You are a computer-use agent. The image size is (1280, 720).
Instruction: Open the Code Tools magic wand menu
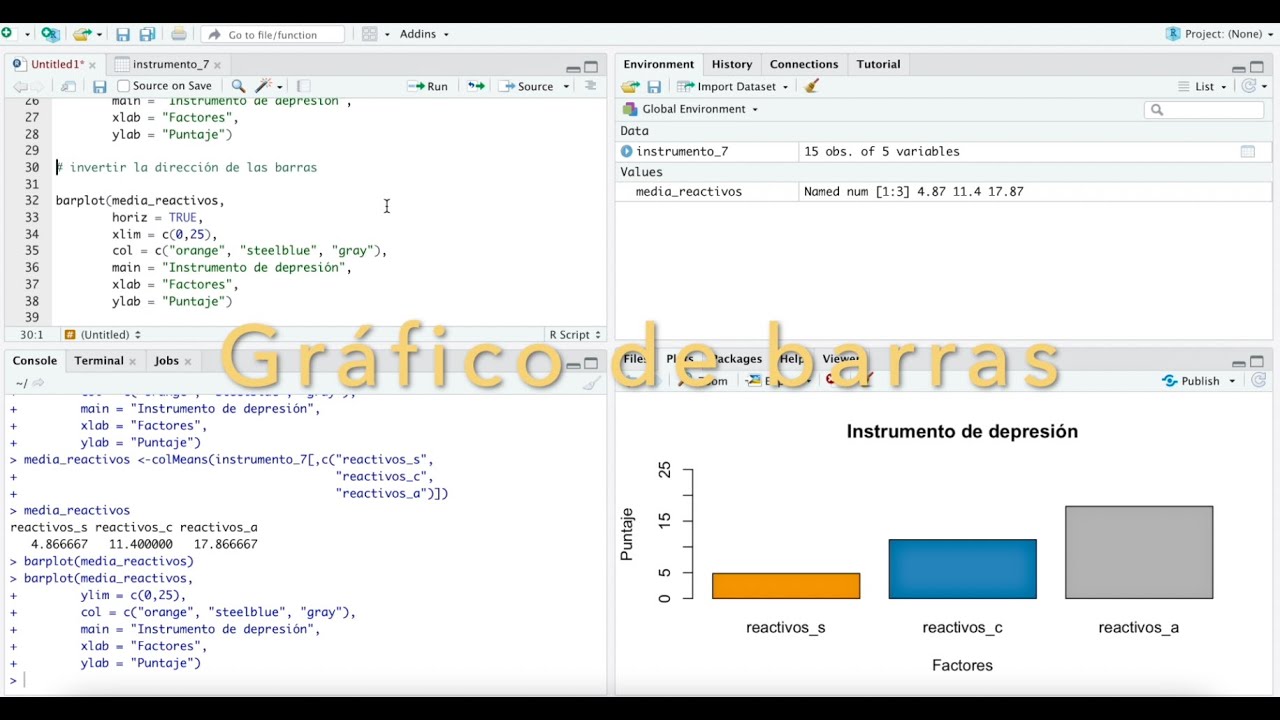268,86
